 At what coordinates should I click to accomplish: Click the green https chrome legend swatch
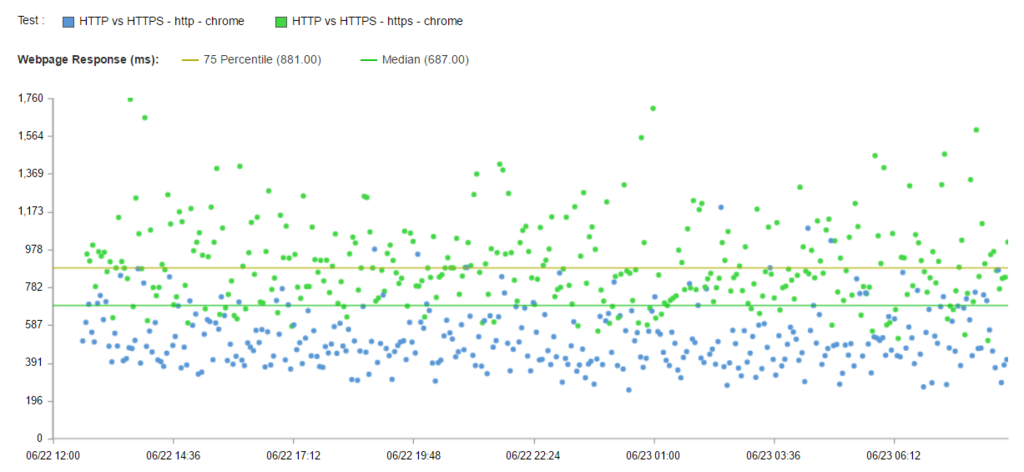coord(281,22)
